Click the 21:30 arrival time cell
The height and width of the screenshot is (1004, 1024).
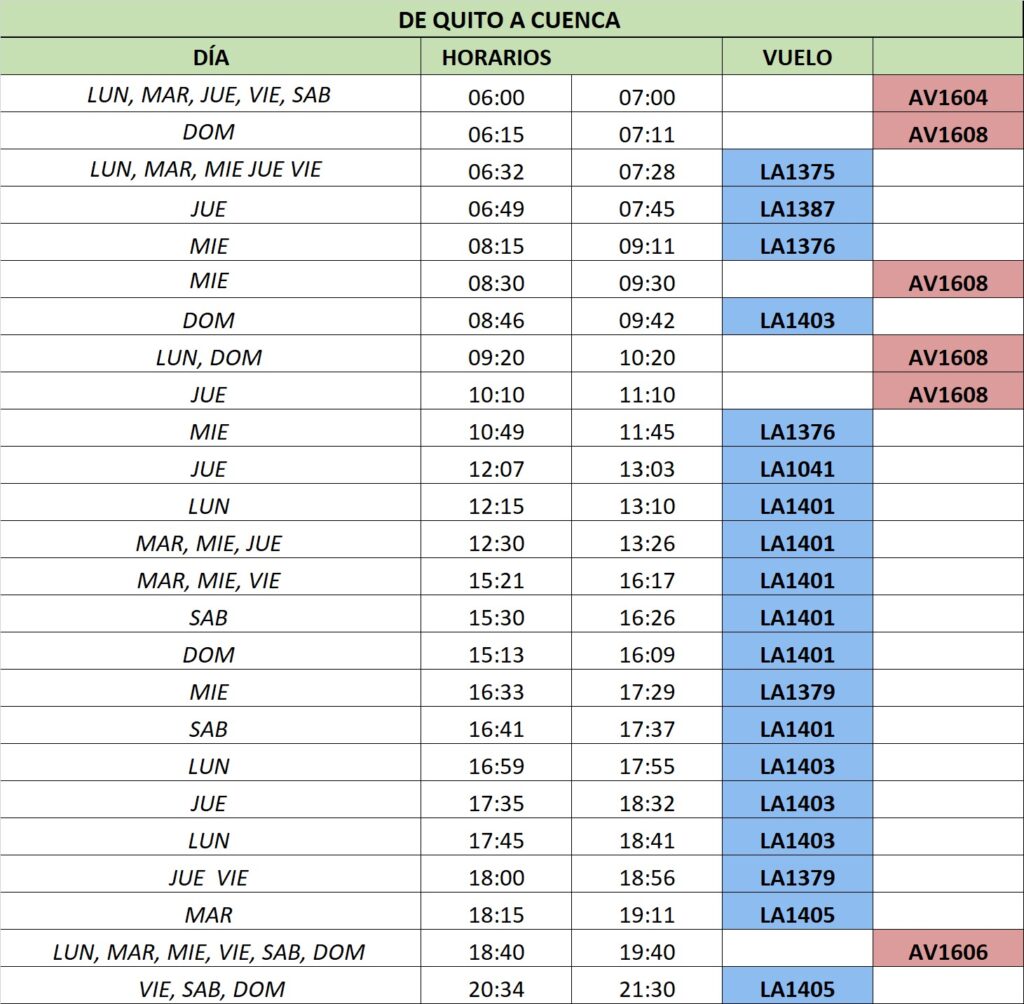tap(647, 989)
